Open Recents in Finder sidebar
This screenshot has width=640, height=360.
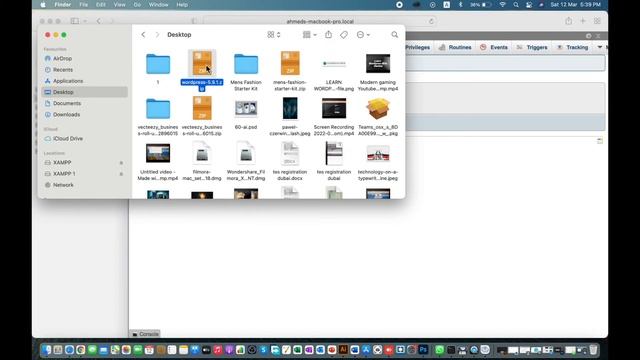[62, 70]
